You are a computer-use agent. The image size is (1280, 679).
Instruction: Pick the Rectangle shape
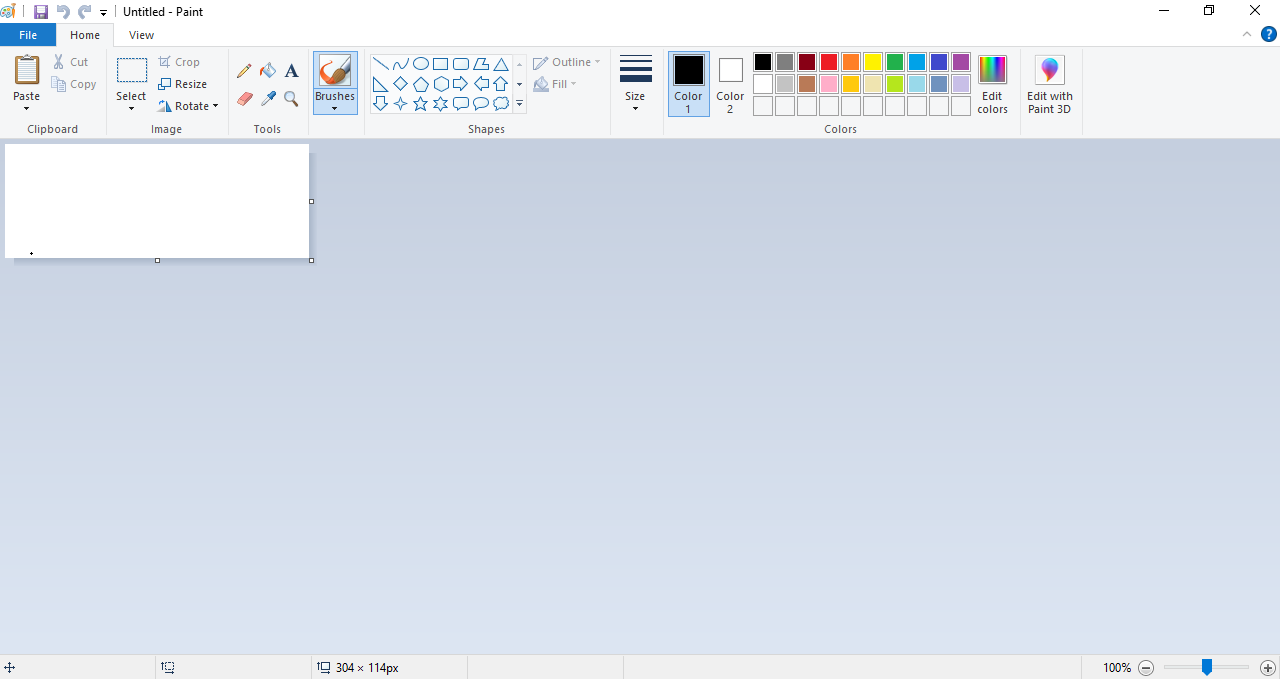[440, 64]
